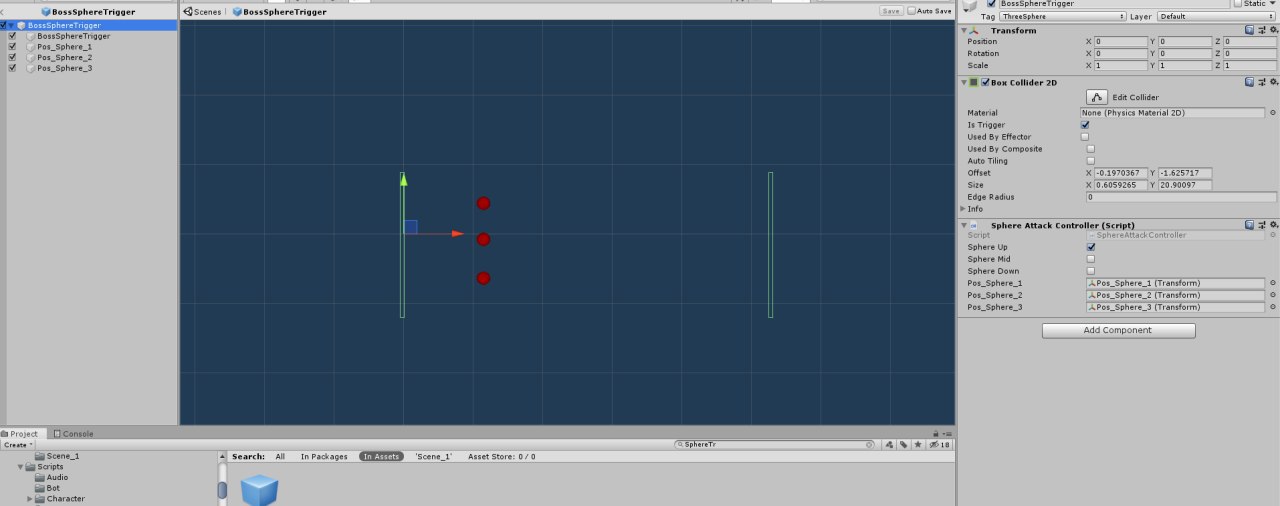Image resolution: width=1280 pixels, height=506 pixels.
Task: Switch to the Console tab
Action: click(x=73, y=434)
